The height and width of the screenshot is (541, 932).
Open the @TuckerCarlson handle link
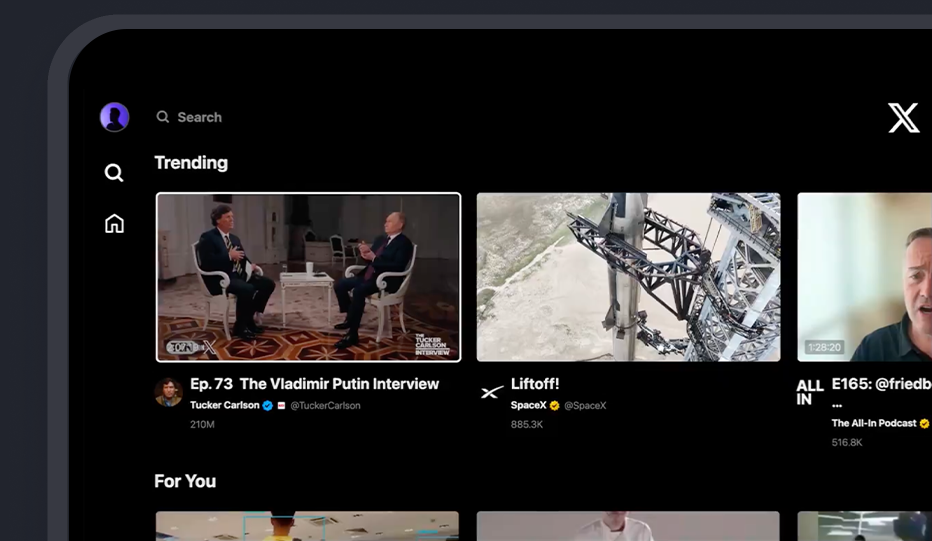(x=325, y=406)
